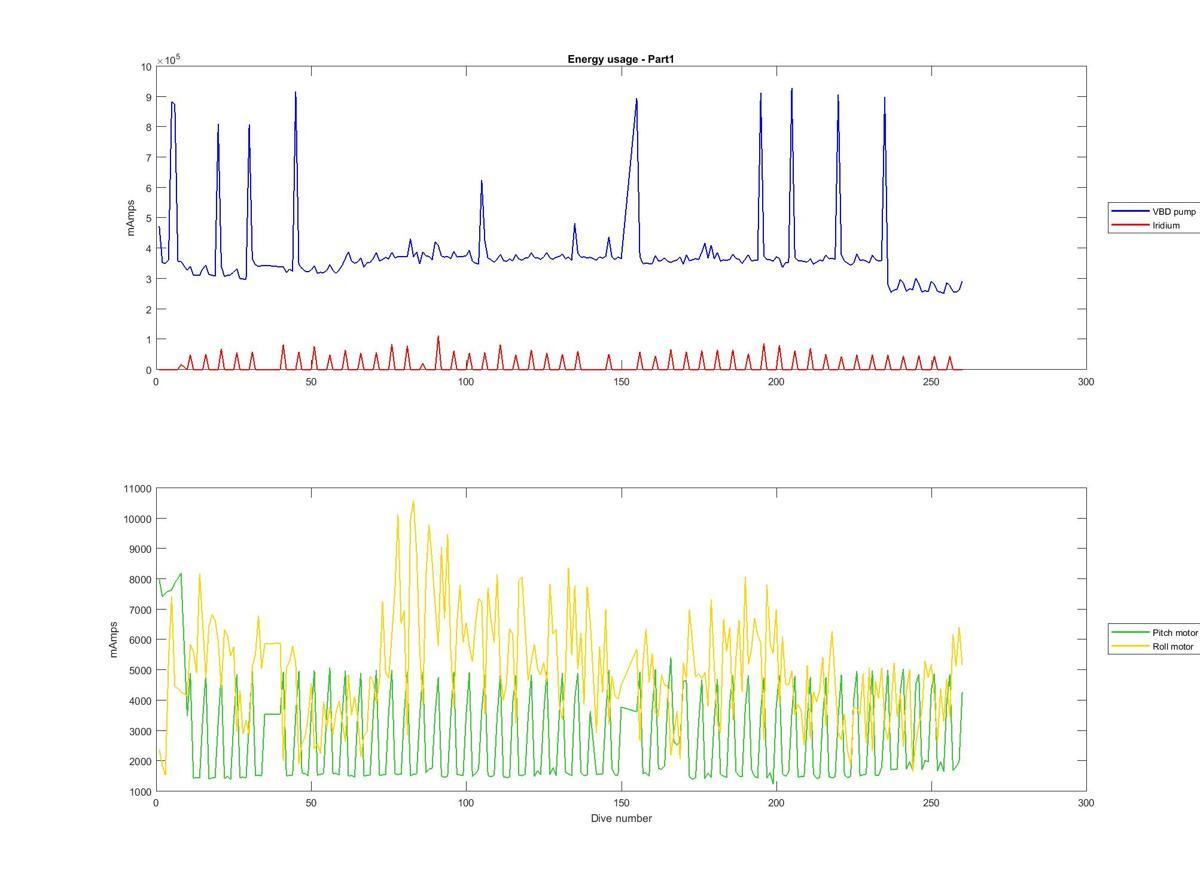The height and width of the screenshot is (889, 1200).
Task: Click y-axis tick '7' on the top plot
Action: click(148, 158)
